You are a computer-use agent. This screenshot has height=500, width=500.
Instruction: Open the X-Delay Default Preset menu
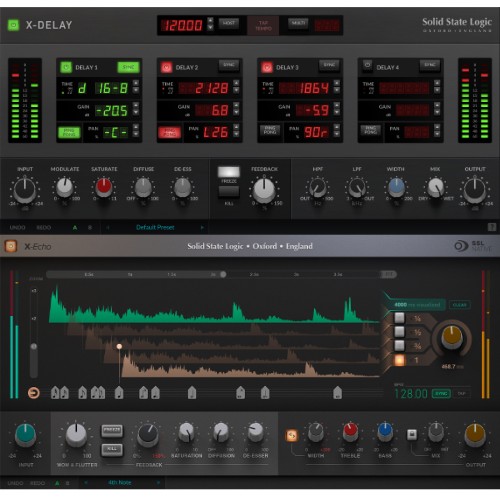[x=155, y=227]
